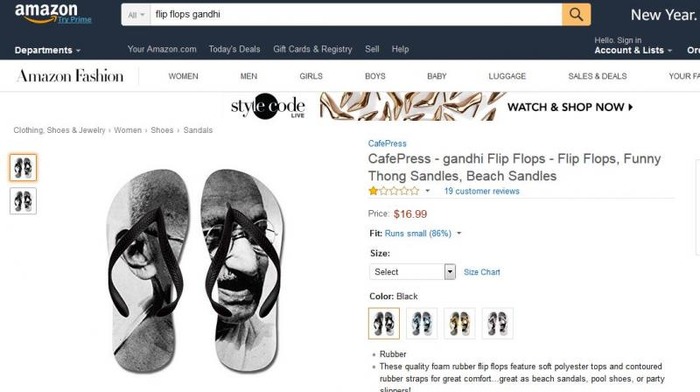
Task: Open Today's Deals link
Action: point(234,49)
